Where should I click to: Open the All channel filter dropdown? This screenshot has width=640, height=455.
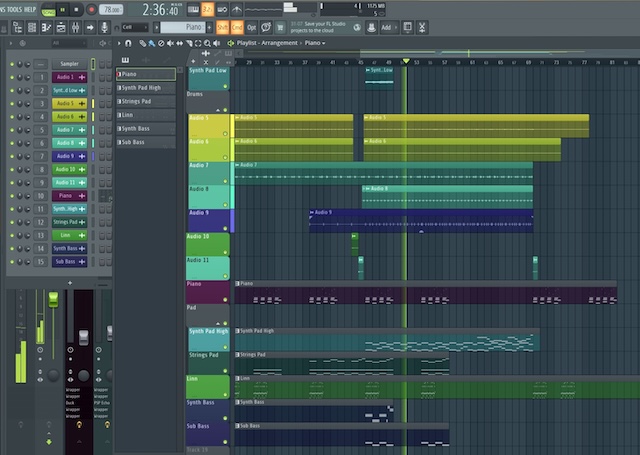point(67,43)
